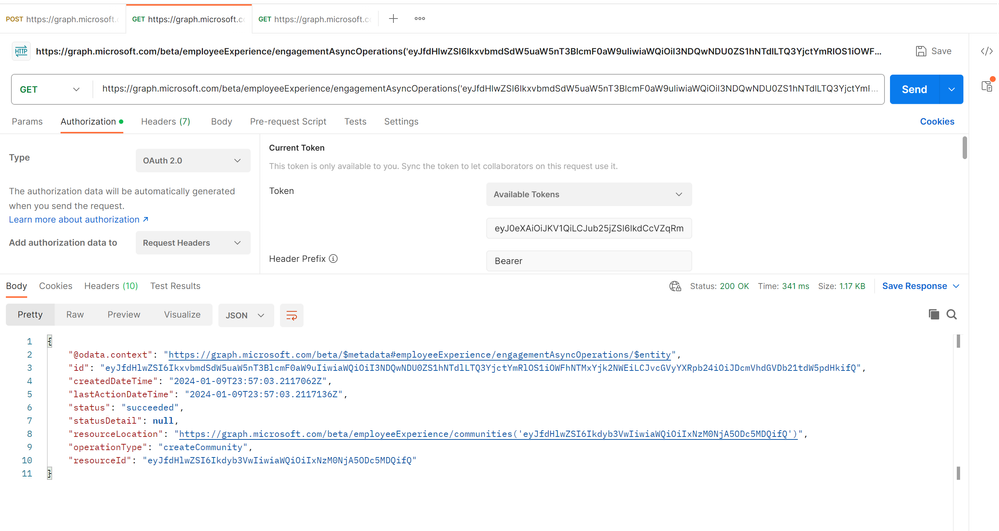Viewport: 999px width, 531px height.
Task: Open the response Cookies tab
Action: coord(55,286)
